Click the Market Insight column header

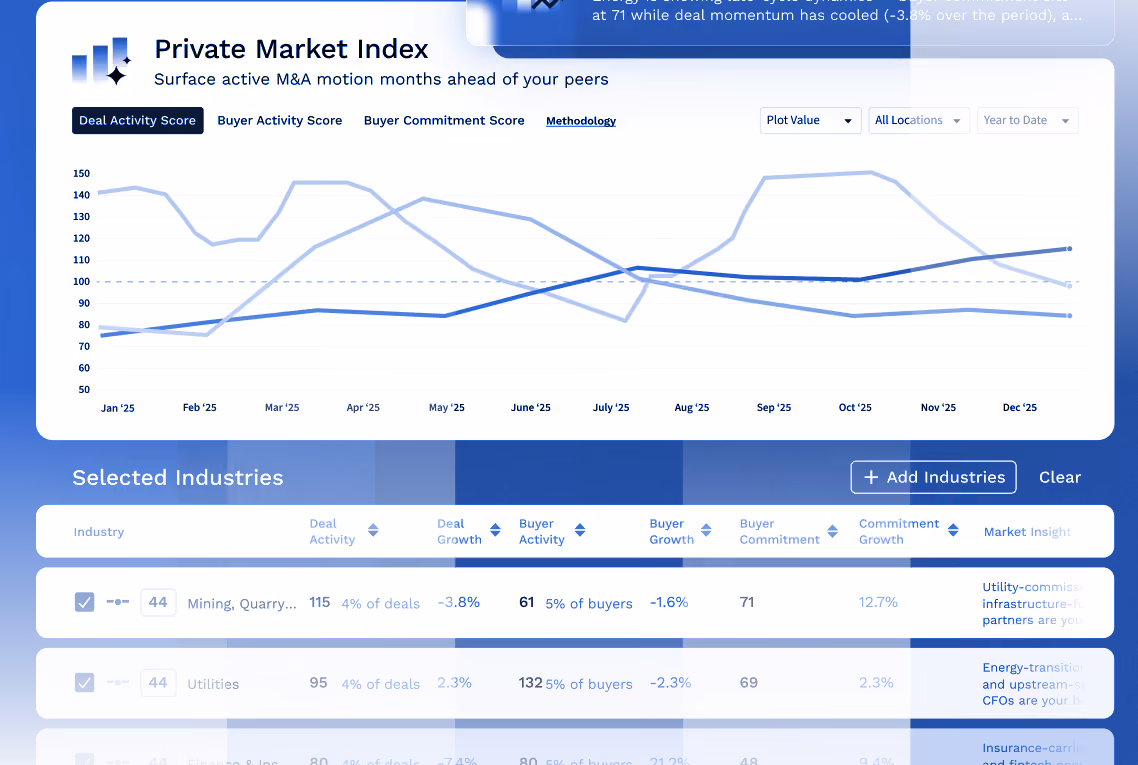click(x=1027, y=532)
